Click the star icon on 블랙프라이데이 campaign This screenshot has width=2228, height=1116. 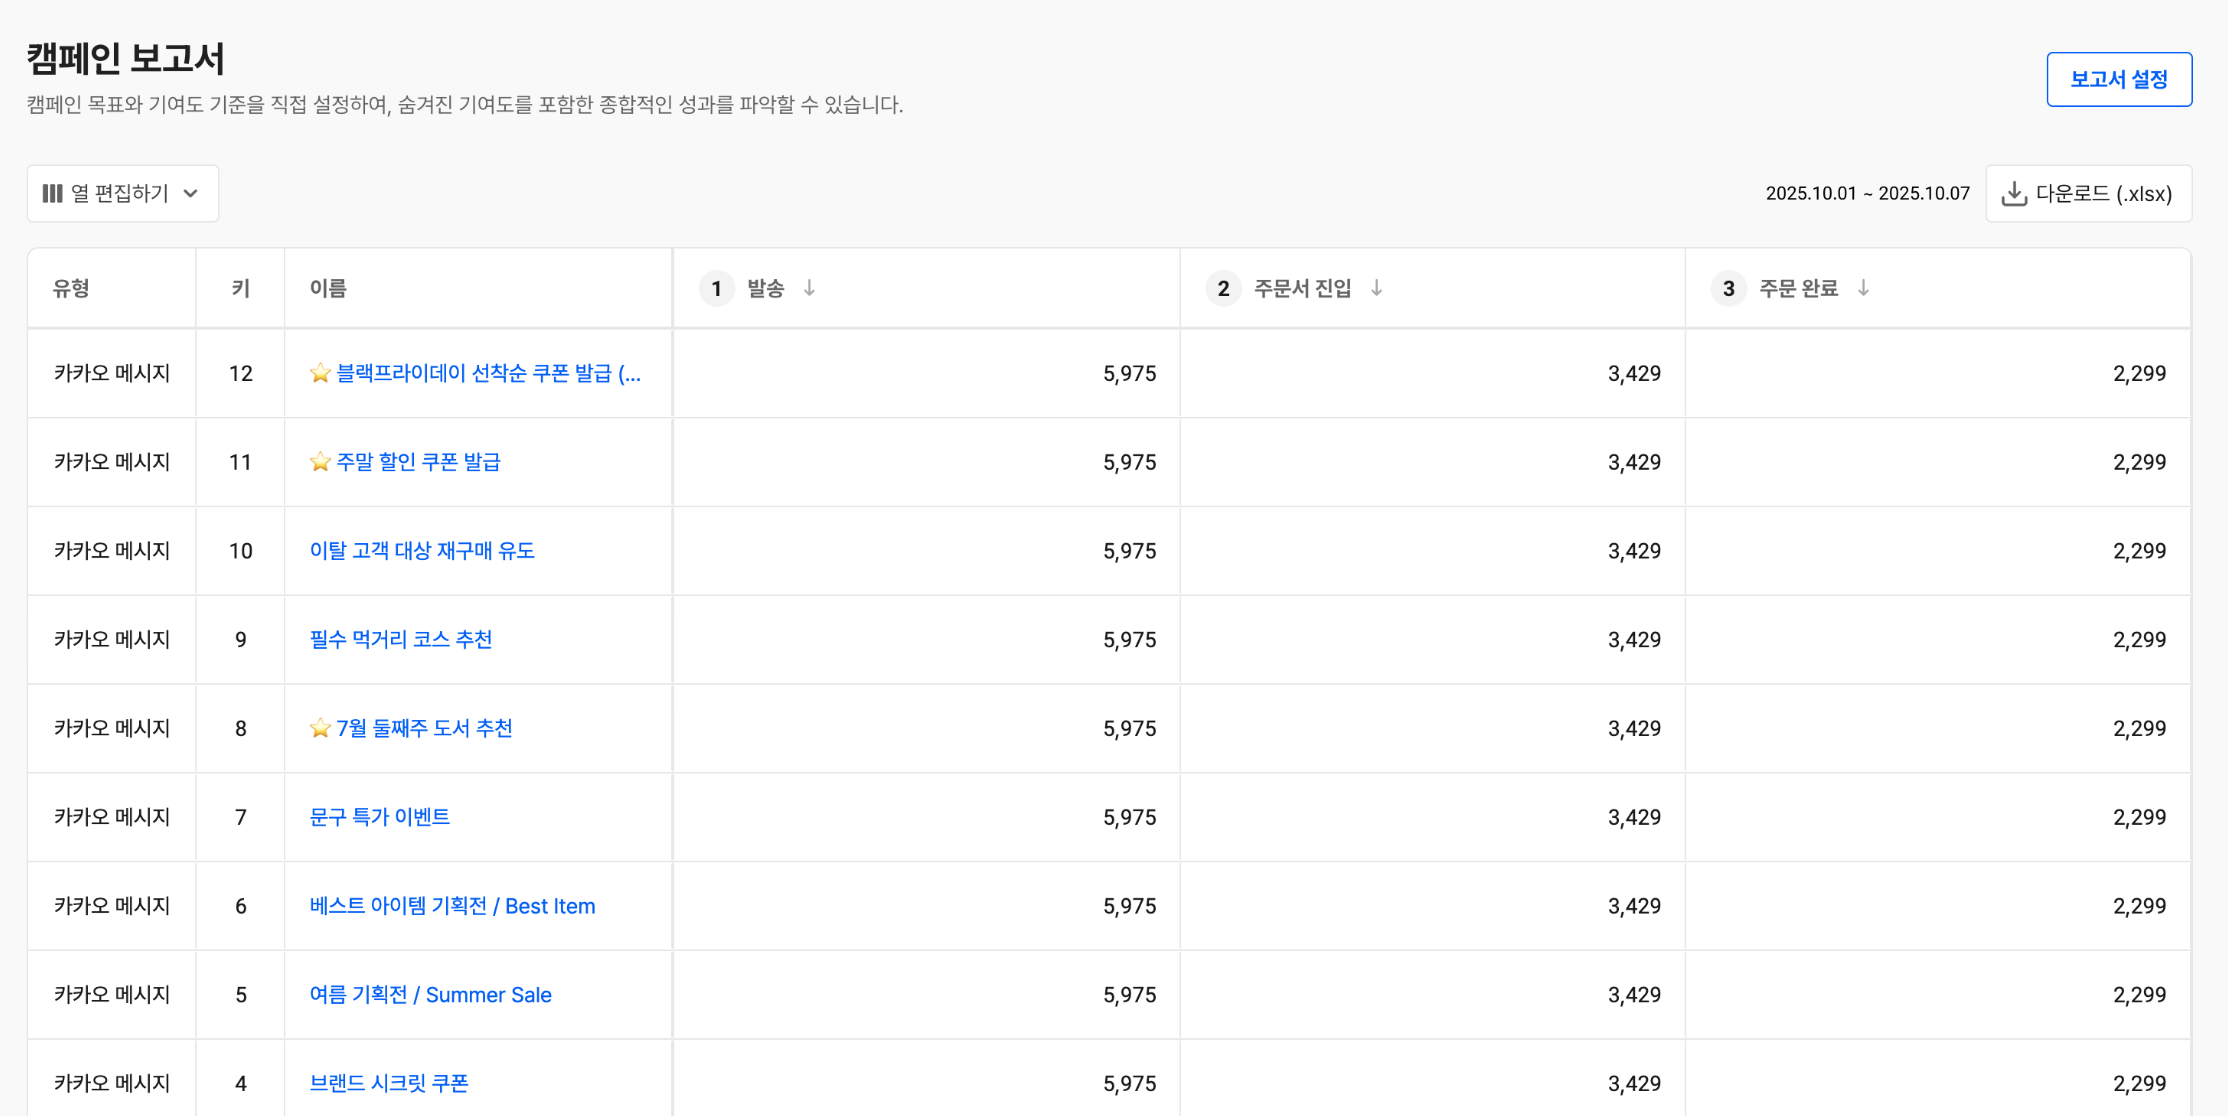[x=320, y=373]
